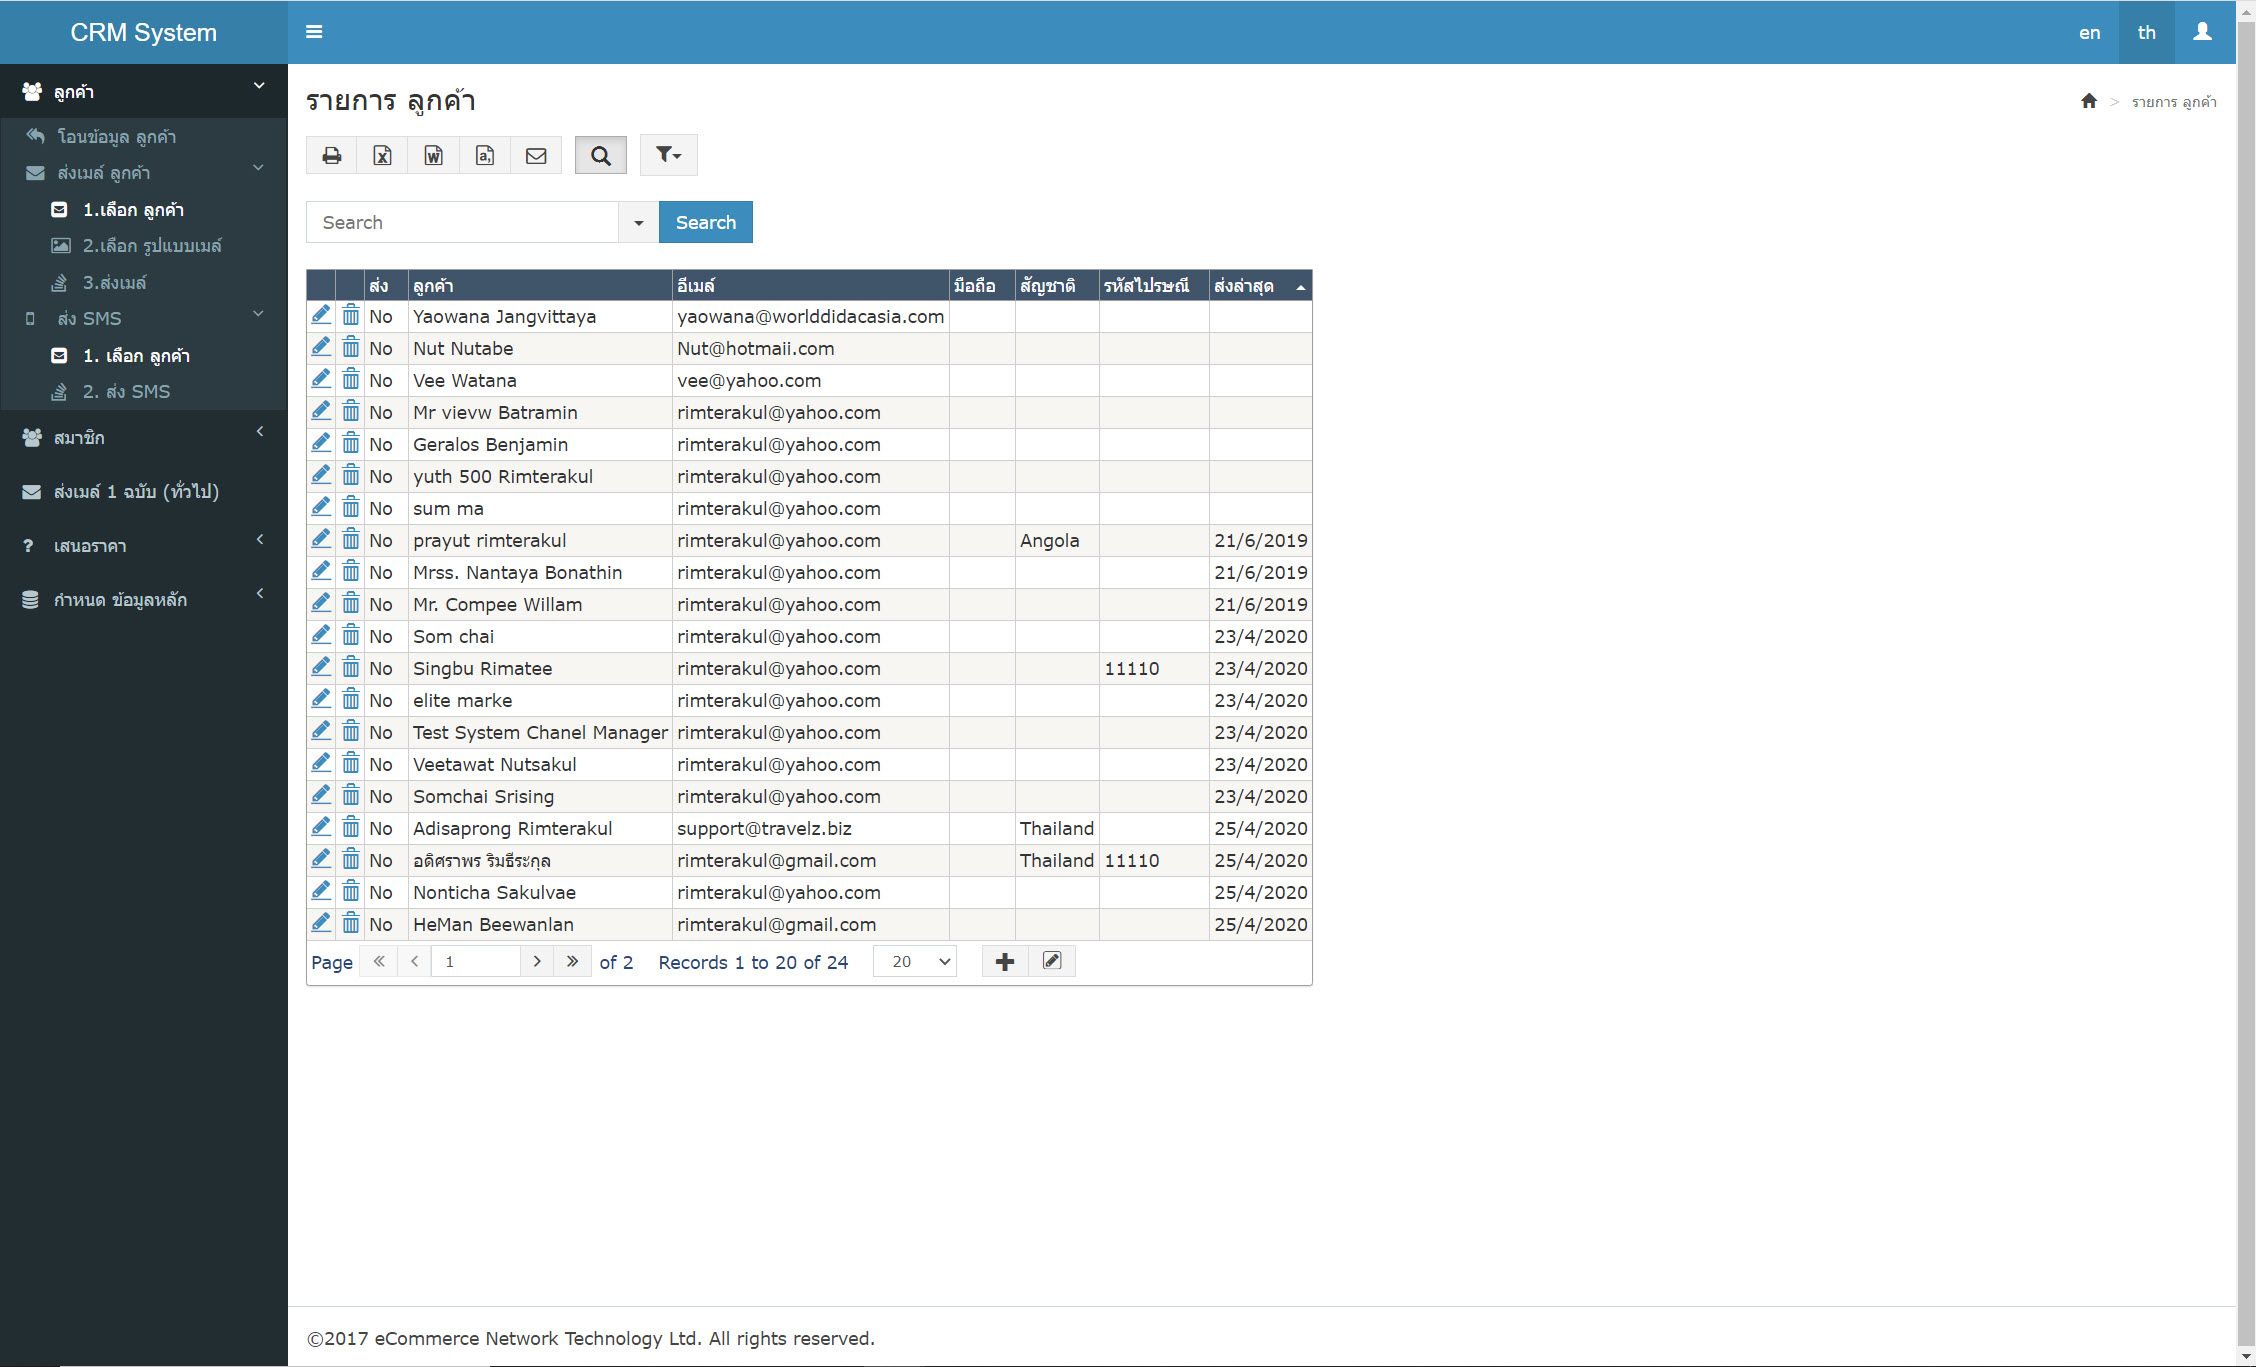Edit the Veetawat Nutsakul record
Image resolution: width=2256 pixels, height=1367 pixels.
tap(321, 763)
